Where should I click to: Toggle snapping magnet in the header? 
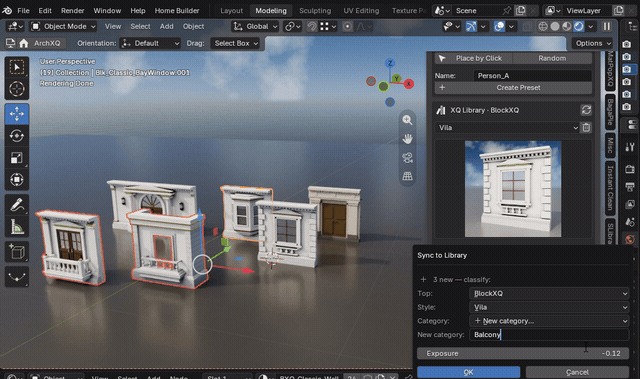(312, 27)
